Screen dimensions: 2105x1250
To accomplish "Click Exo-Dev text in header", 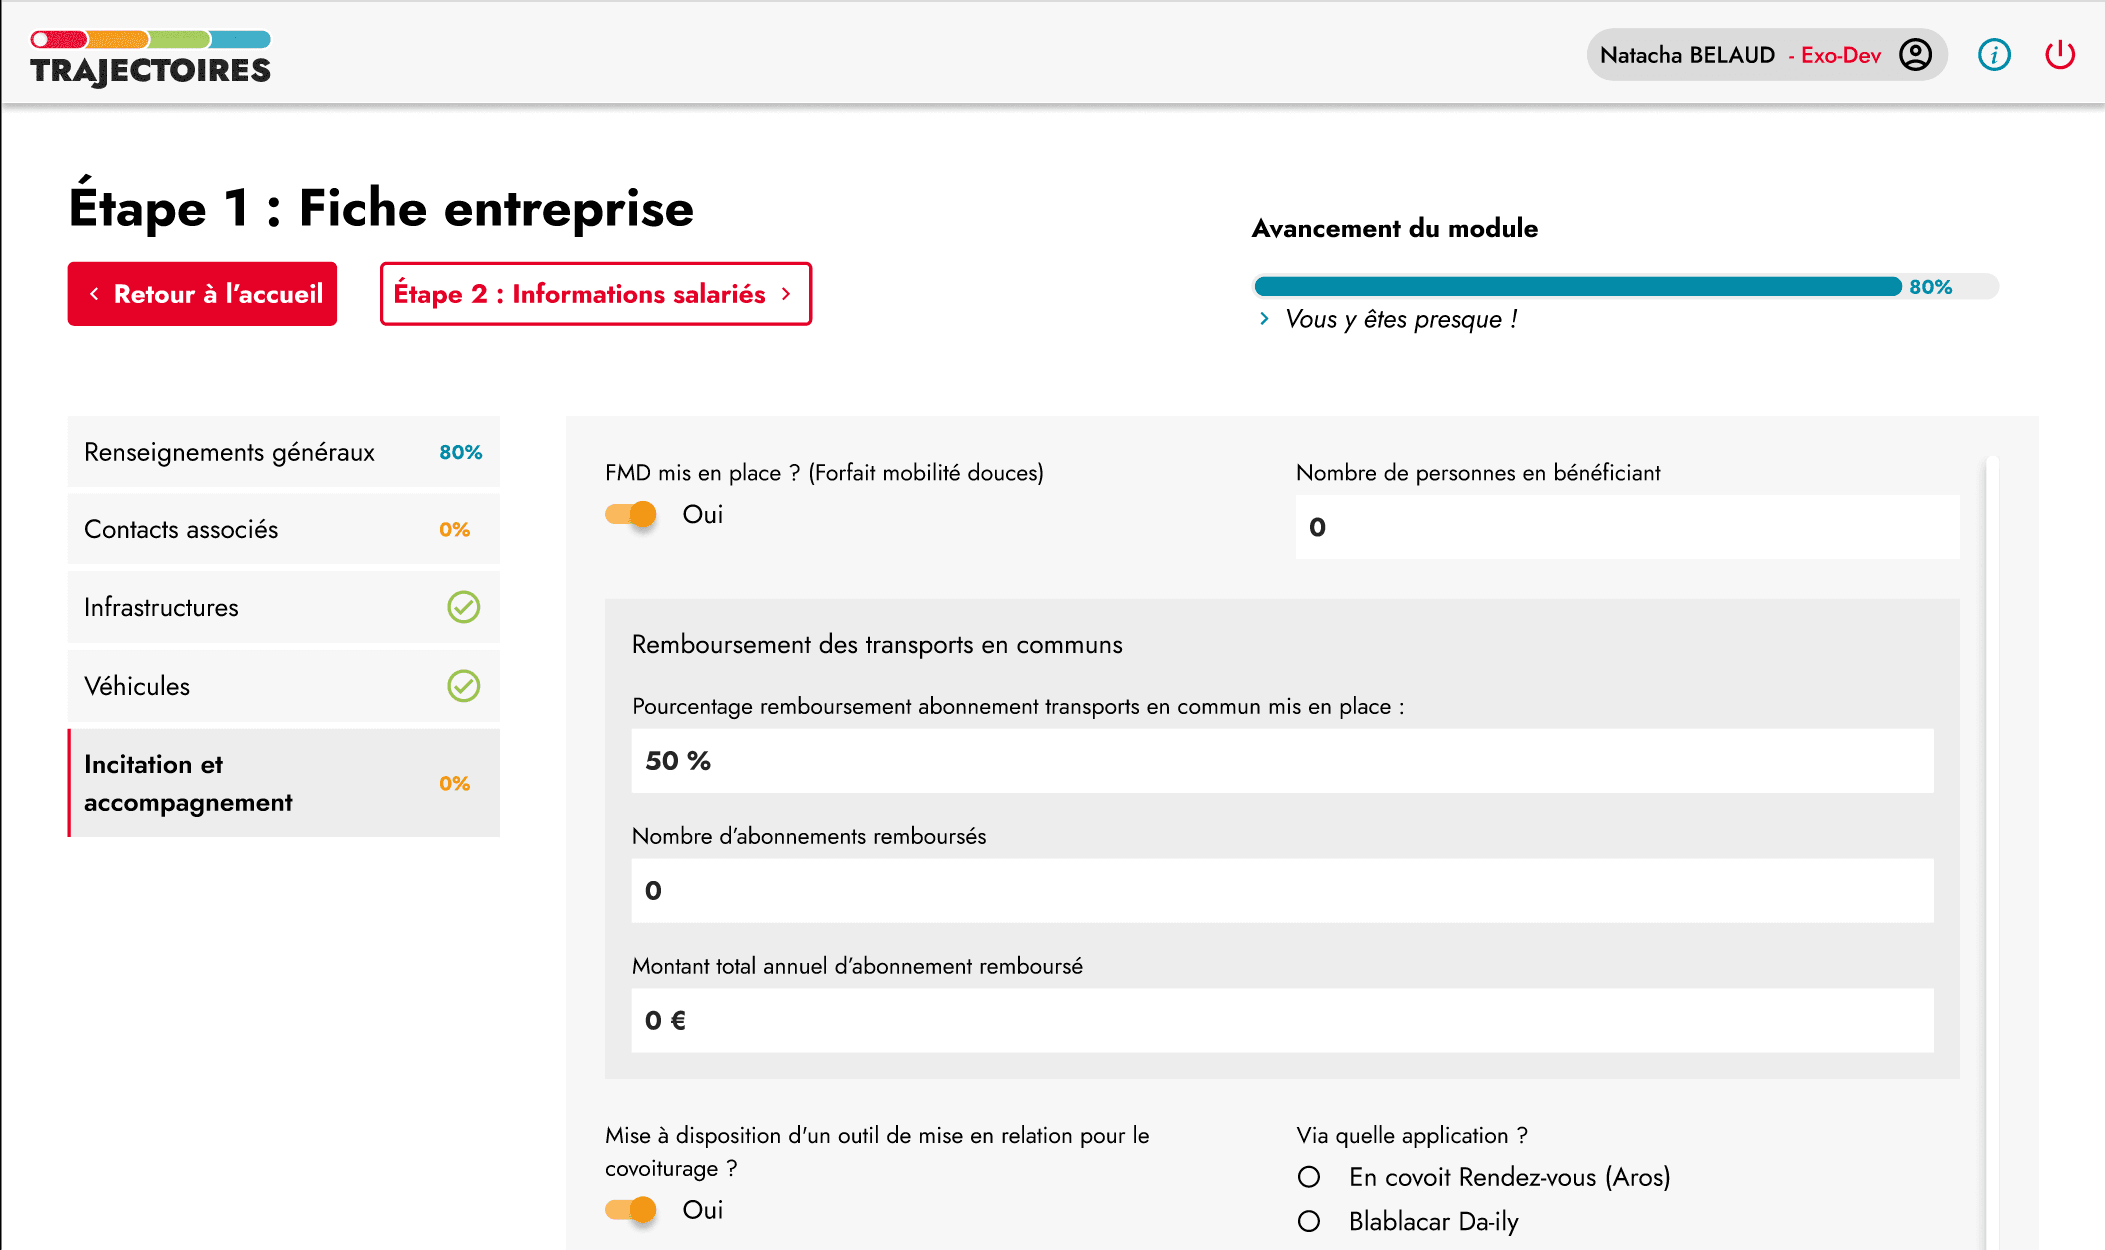I will click(1840, 55).
